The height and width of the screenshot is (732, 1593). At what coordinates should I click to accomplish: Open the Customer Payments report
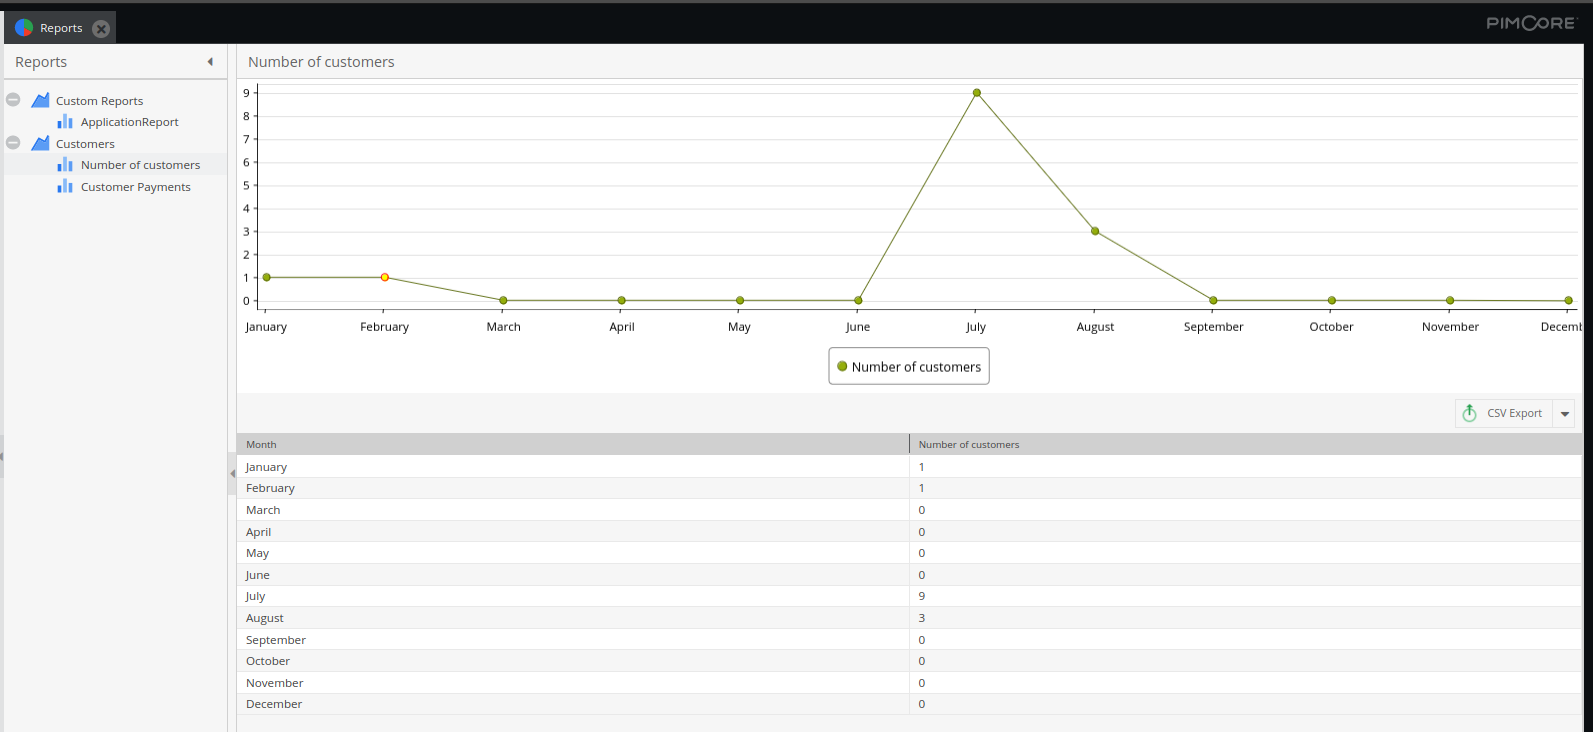click(135, 187)
